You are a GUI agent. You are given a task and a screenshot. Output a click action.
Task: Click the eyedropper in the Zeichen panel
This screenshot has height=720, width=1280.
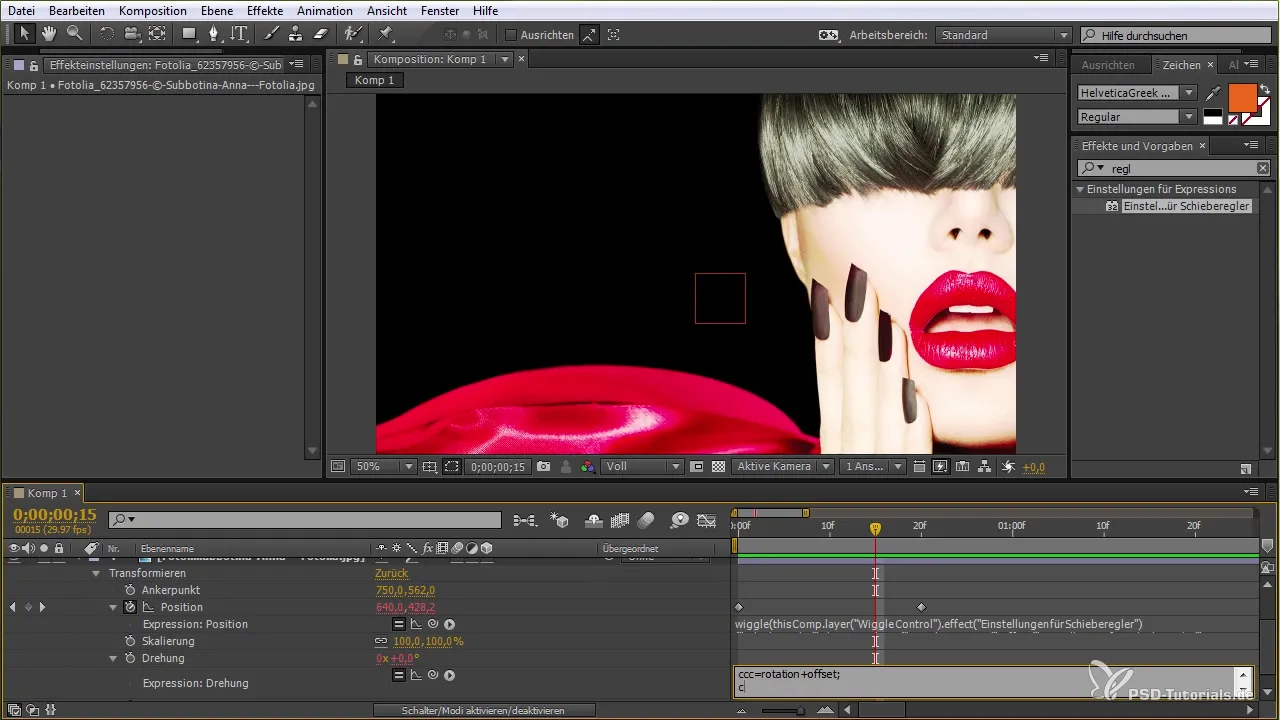click(1214, 93)
